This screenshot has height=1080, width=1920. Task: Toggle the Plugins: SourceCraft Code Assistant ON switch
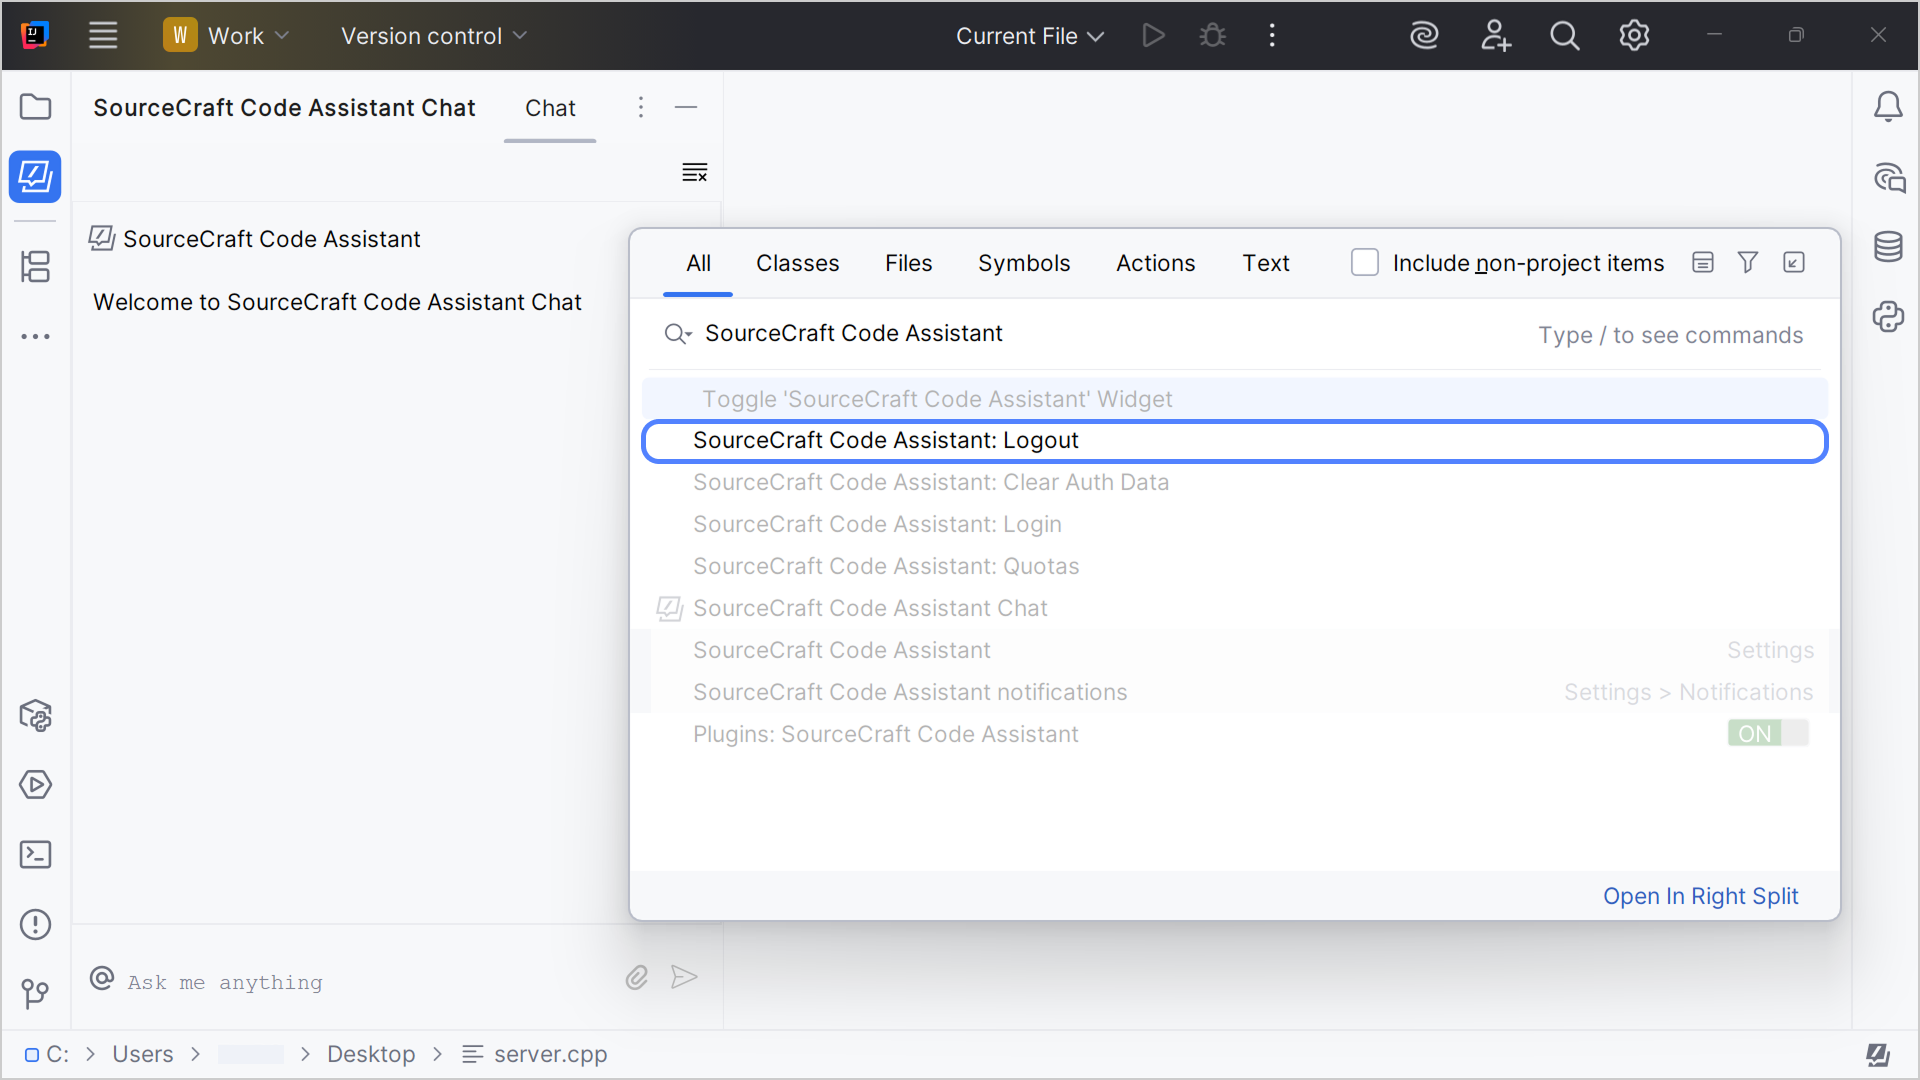1766,733
